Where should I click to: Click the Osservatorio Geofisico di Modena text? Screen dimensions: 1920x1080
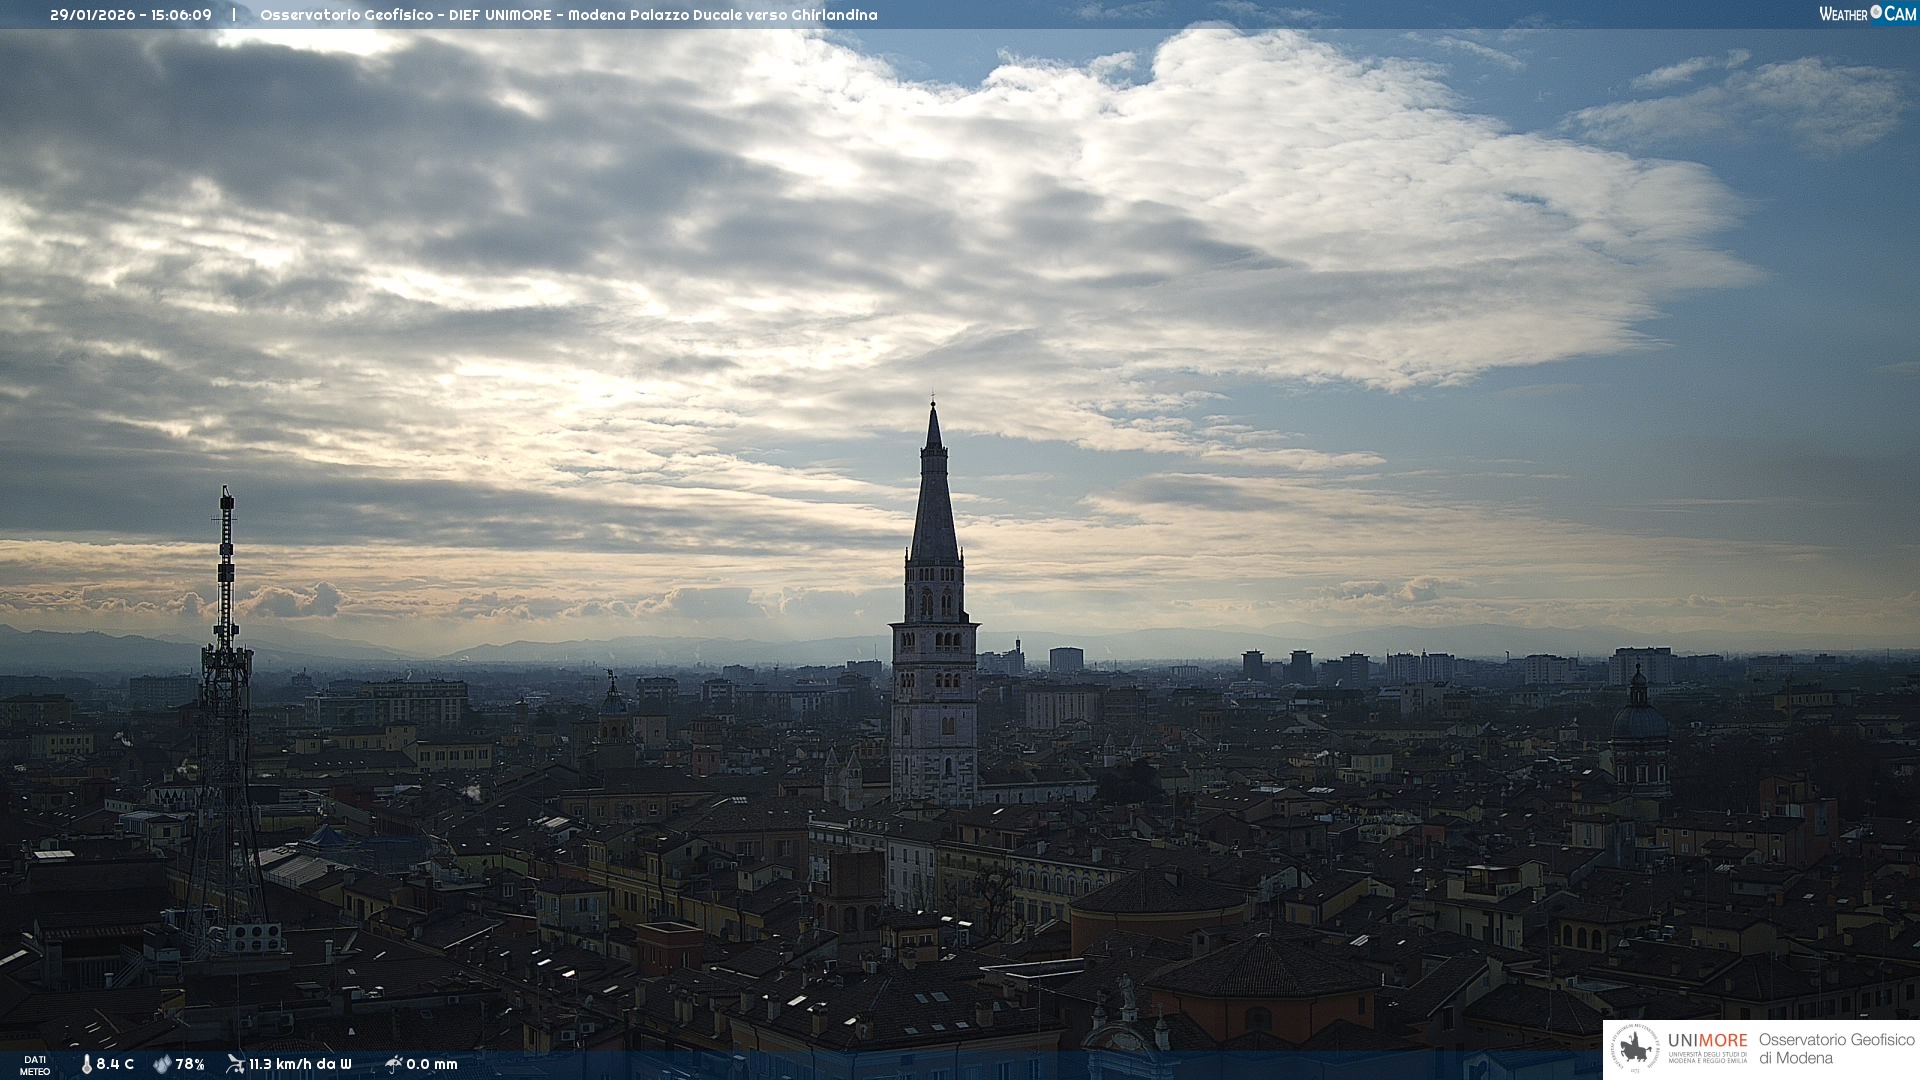tap(1836, 1049)
